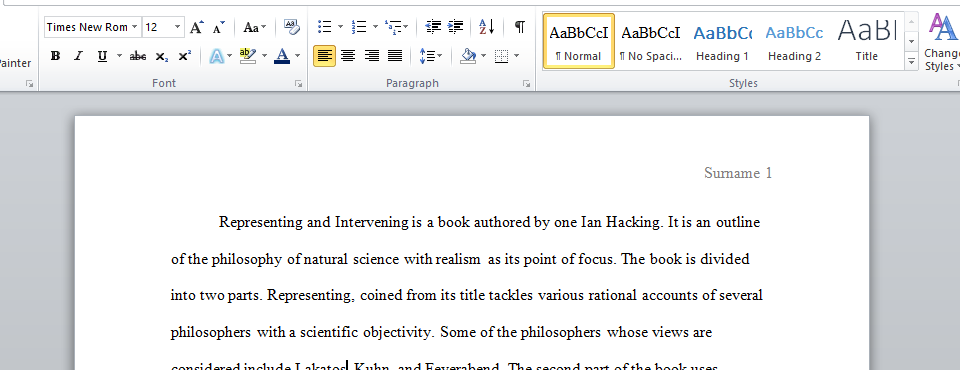The width and height of the screenshot is (960, 370).
Task: Show next row of styles gallery
Action: 912,41
